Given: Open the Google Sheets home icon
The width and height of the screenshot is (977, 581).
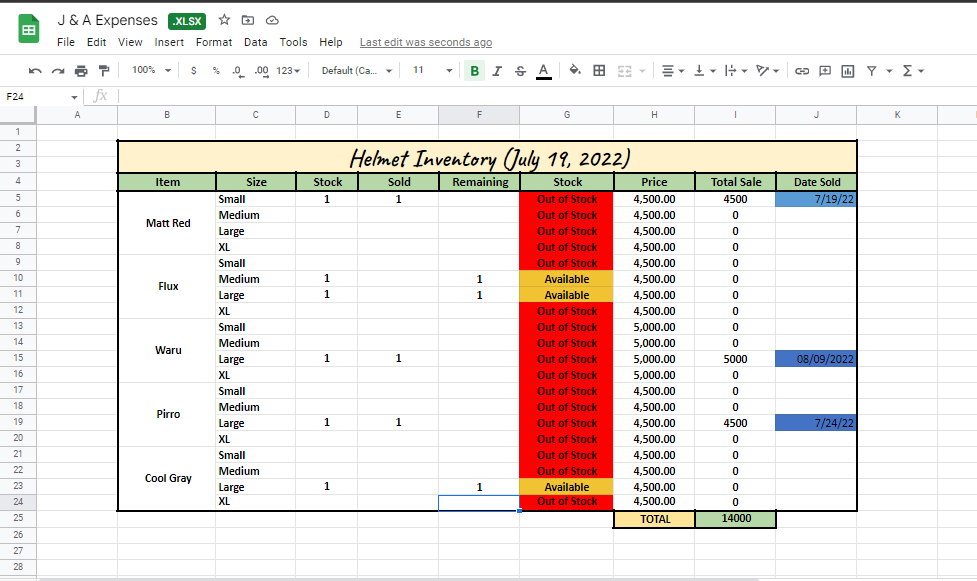Looking at the screenshot, I should [x=29, y=29].
